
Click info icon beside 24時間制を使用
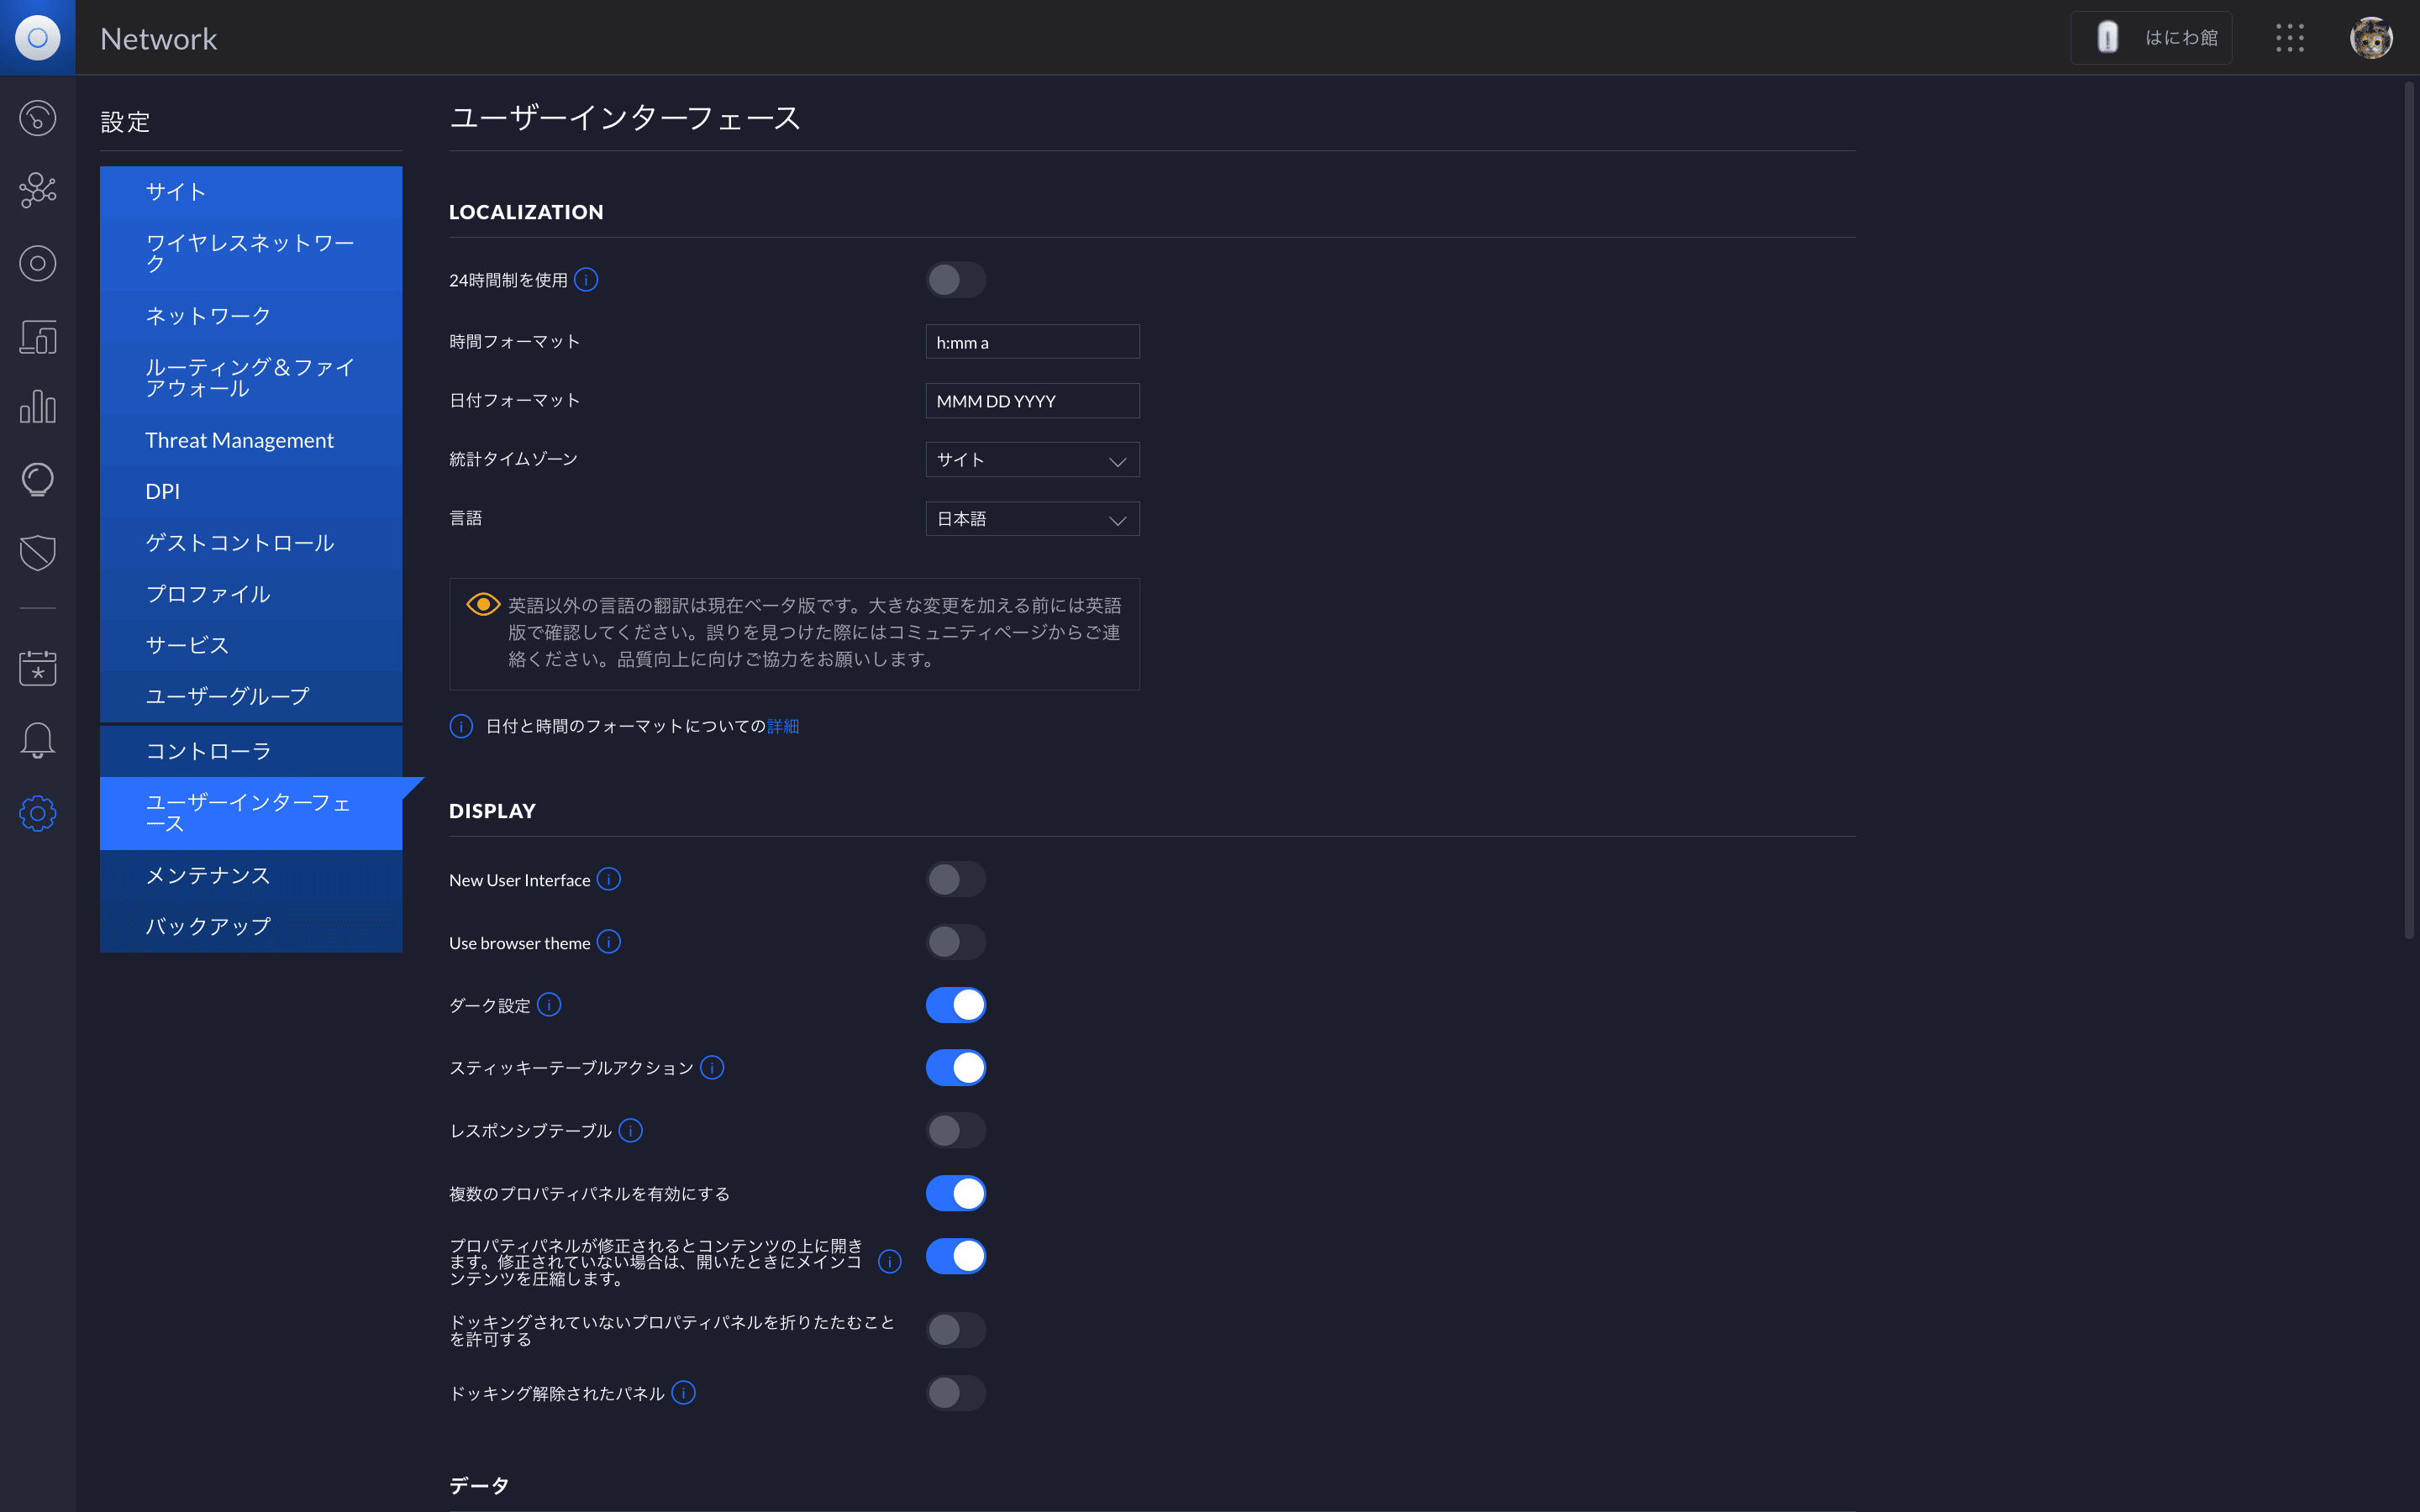[586, 280]
